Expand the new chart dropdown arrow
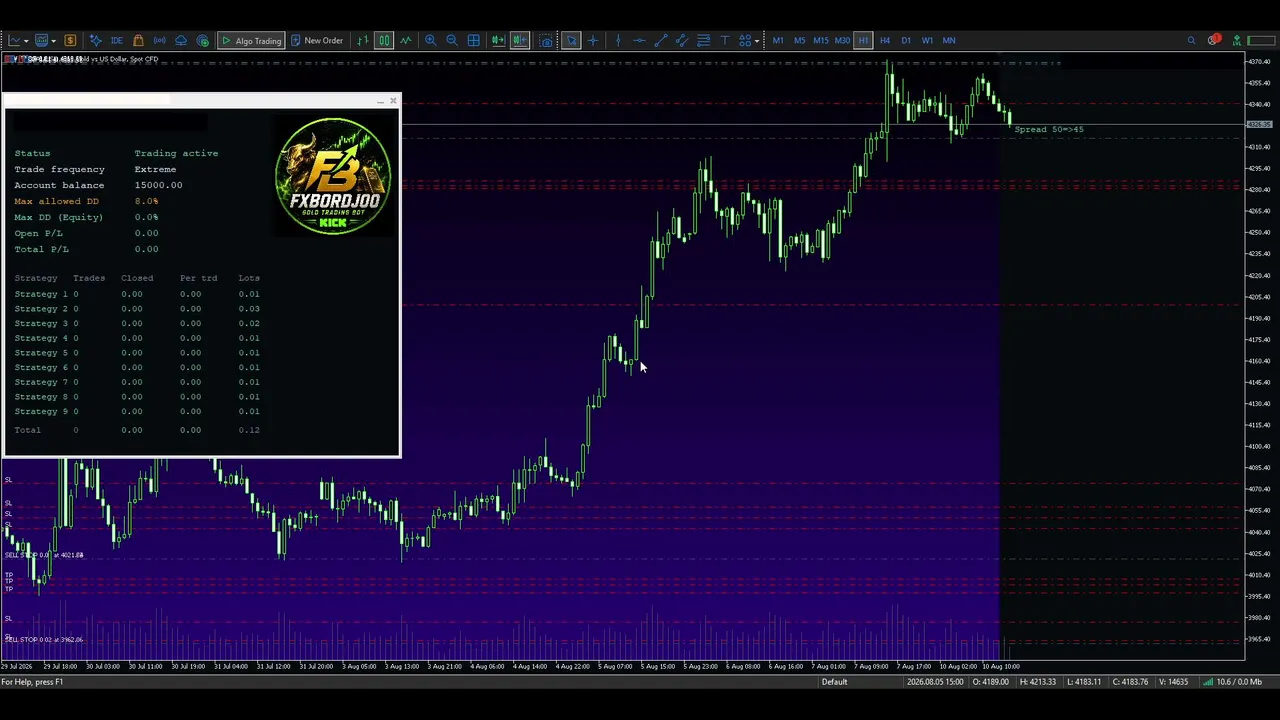 [26, 41]
